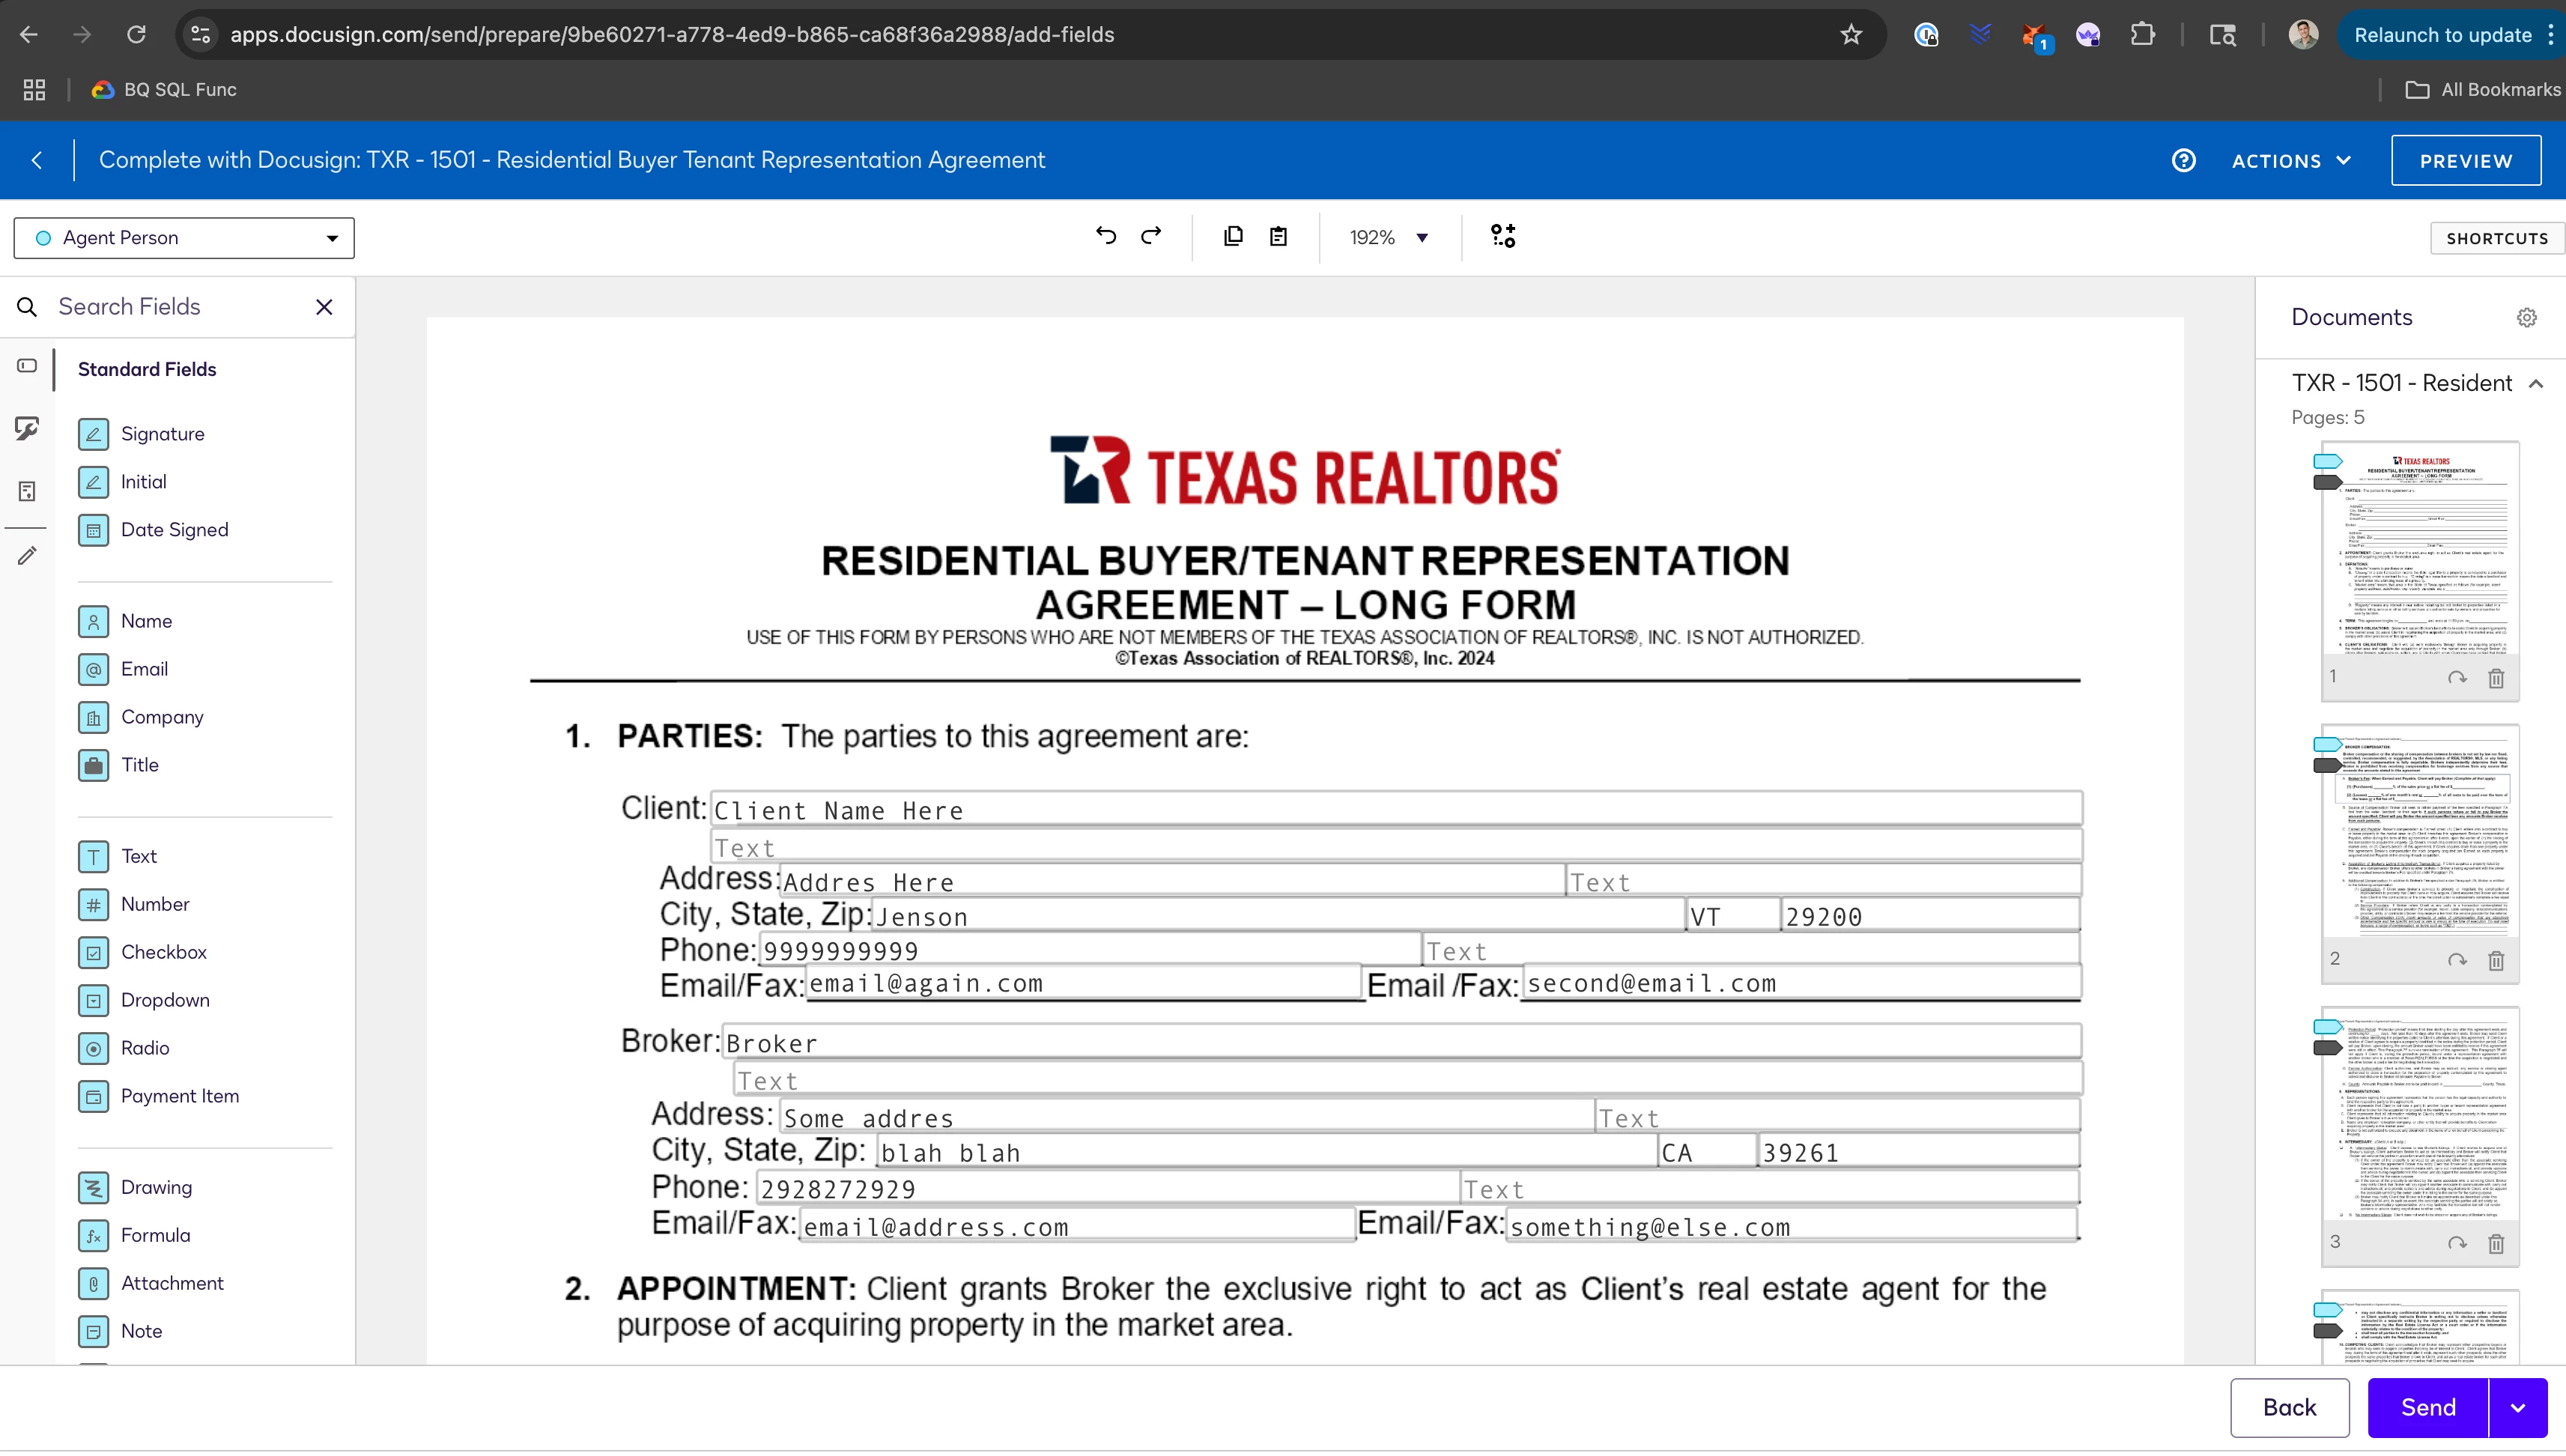Select the Text field tool
The image size is (2566, 1456).
pyautogui.click(x=118, y=856)
